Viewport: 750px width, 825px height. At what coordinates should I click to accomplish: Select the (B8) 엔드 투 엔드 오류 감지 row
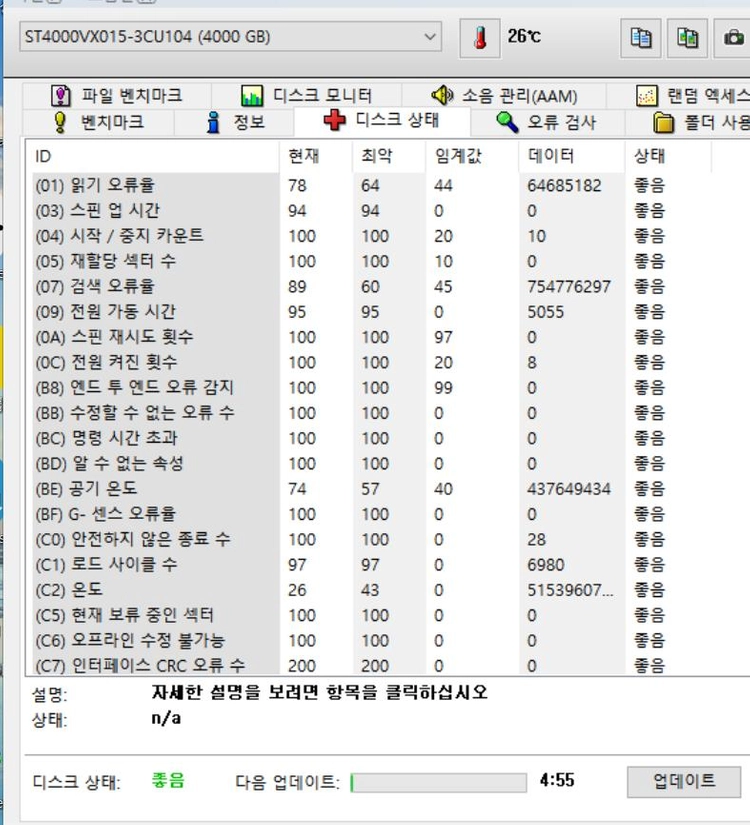(372, 387)
